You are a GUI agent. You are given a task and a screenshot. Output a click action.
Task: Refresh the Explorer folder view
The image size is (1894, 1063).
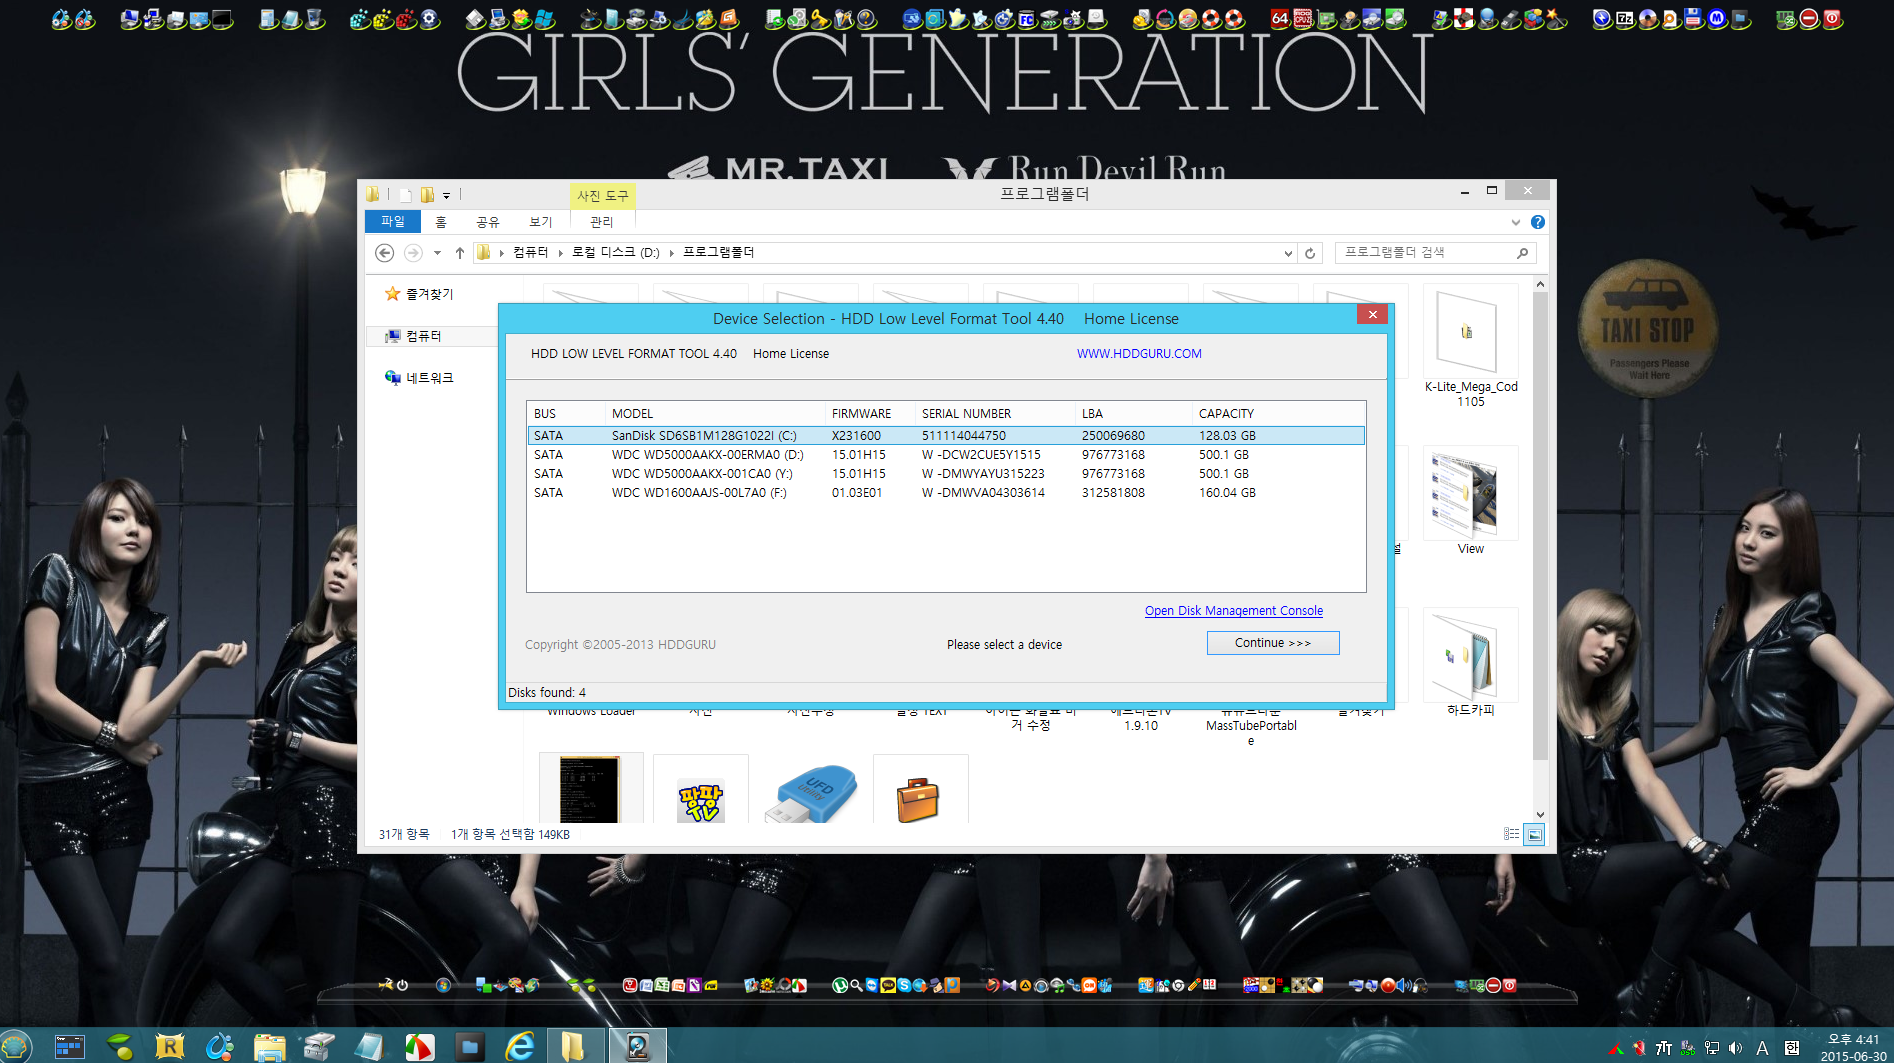[1310, 253]
